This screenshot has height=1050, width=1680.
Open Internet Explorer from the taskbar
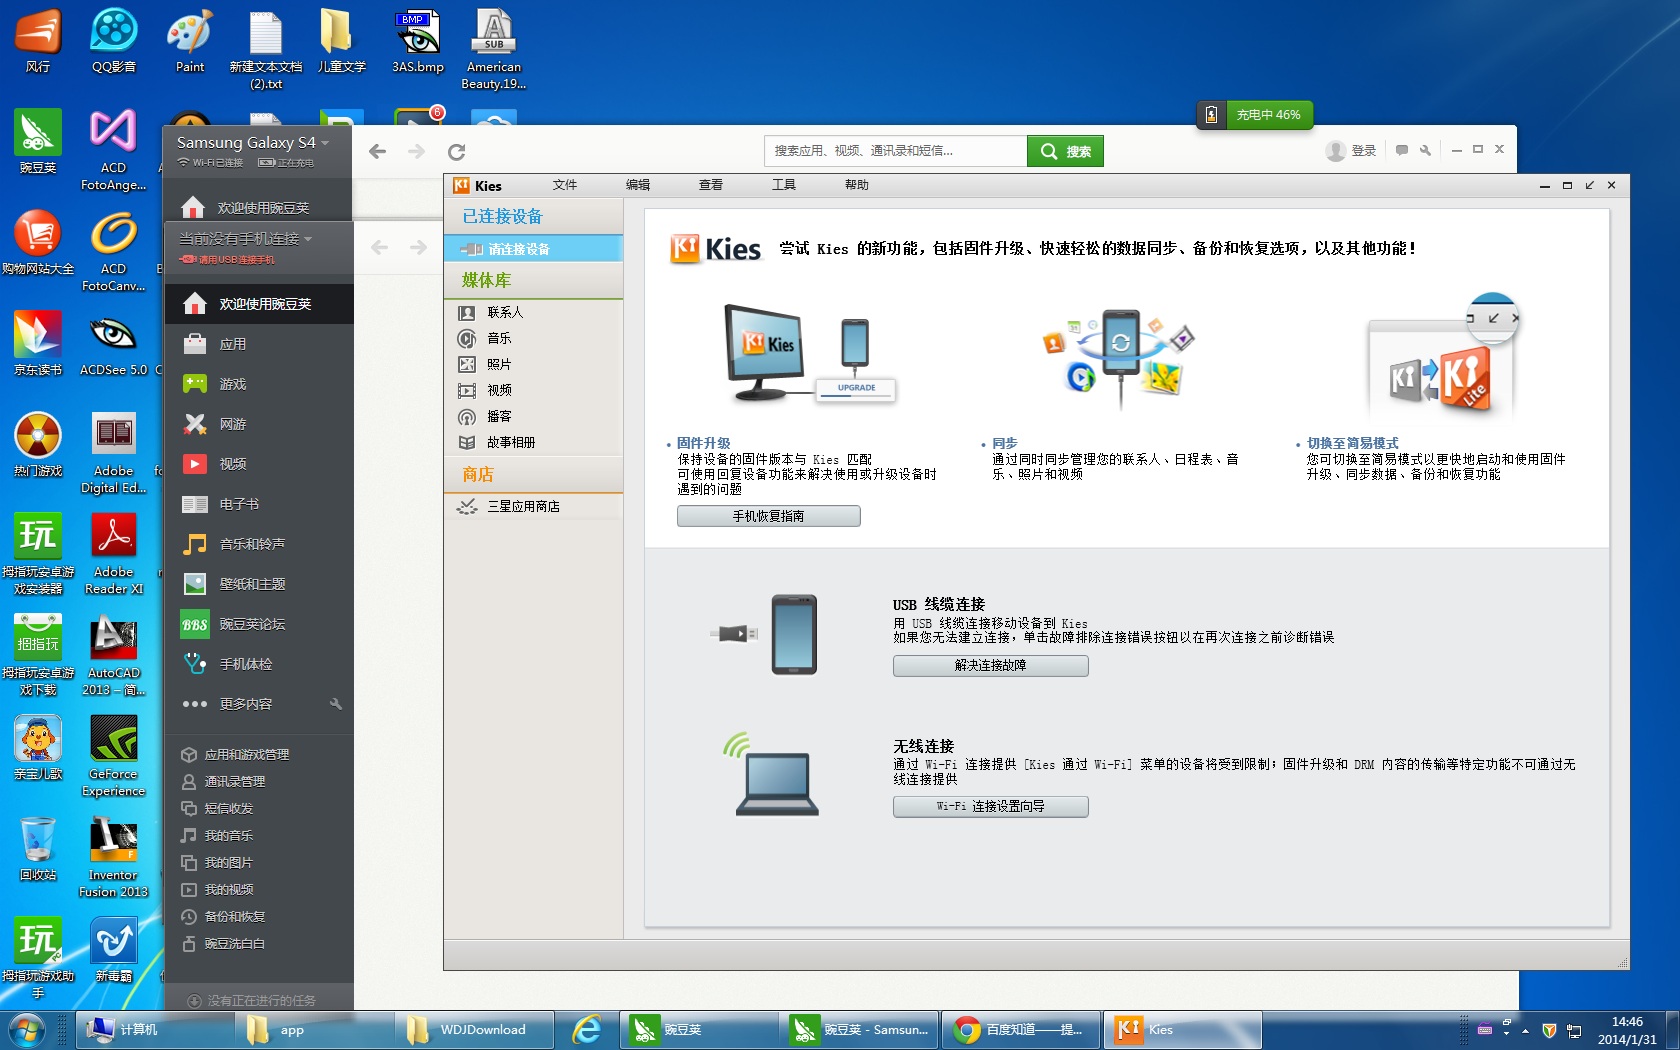click(586, 1030)
